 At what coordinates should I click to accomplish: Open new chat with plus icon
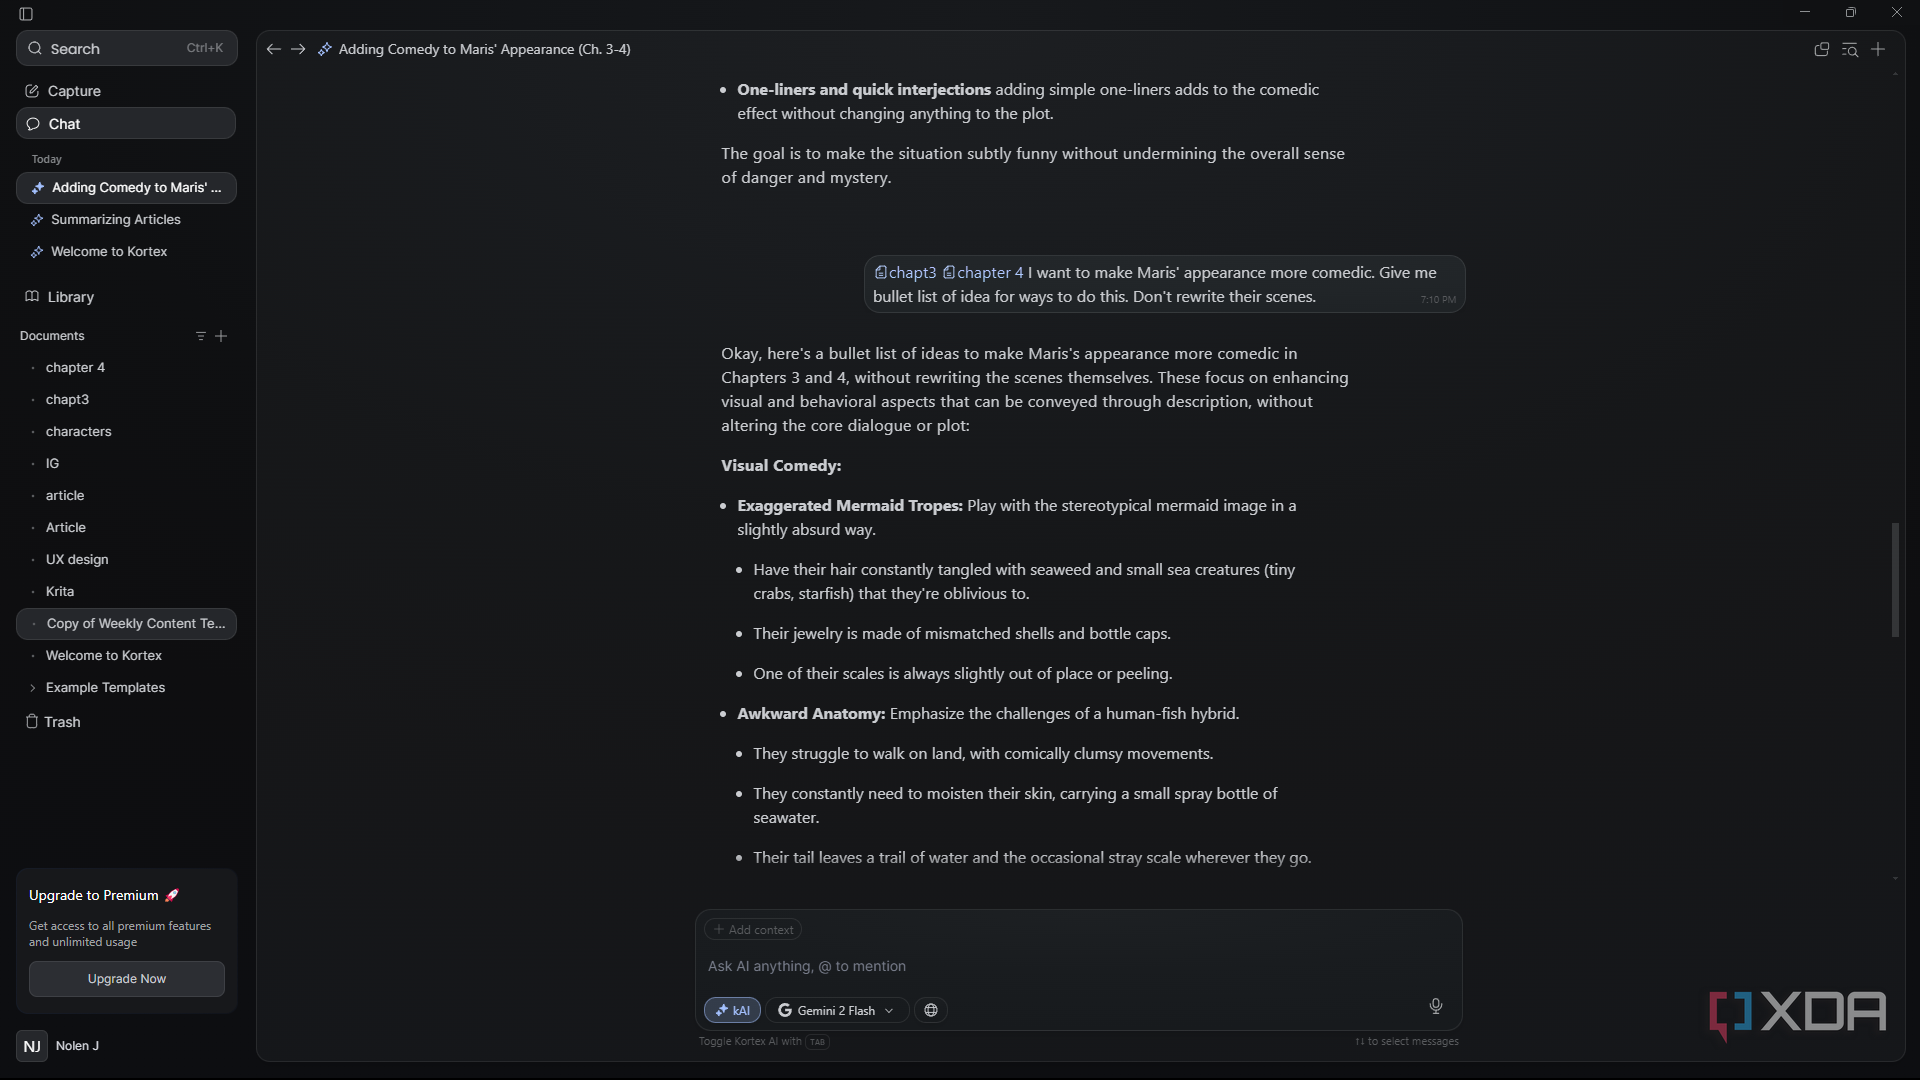1878,49
